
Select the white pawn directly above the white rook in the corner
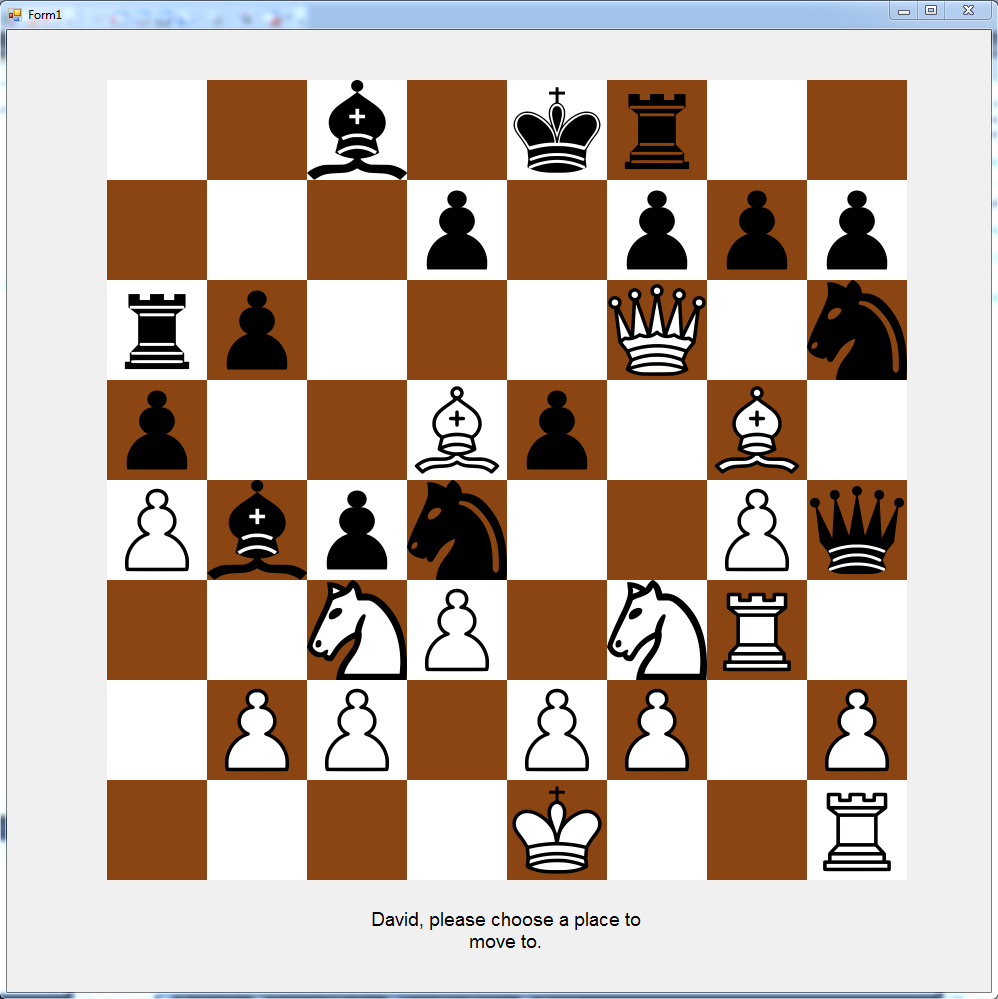coord(857,730)
